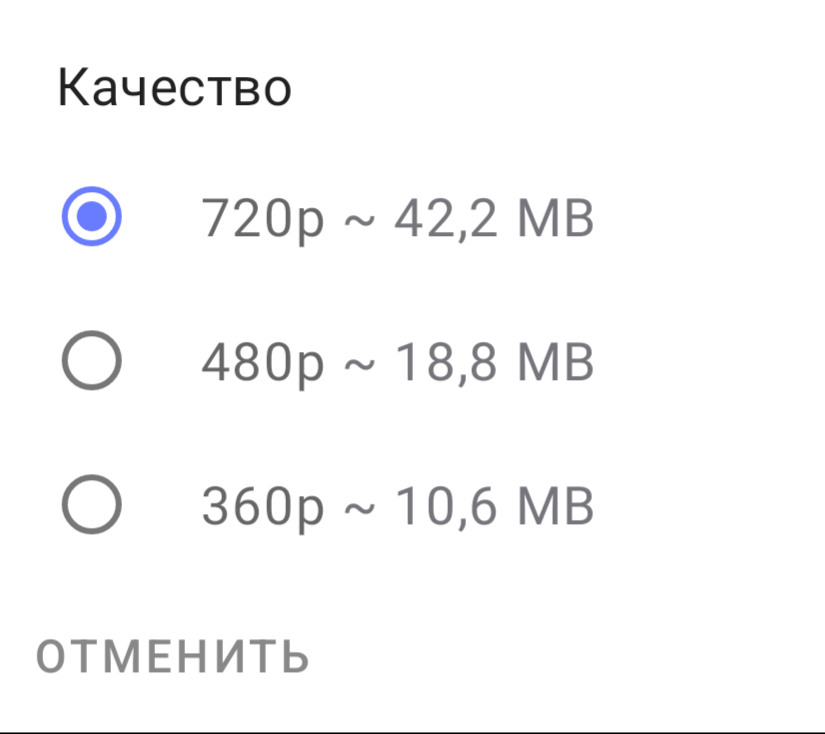Click the ОТМЕНИТЬ cancel button
Screen dimensions: 825x734
click(x=172, y=656)
